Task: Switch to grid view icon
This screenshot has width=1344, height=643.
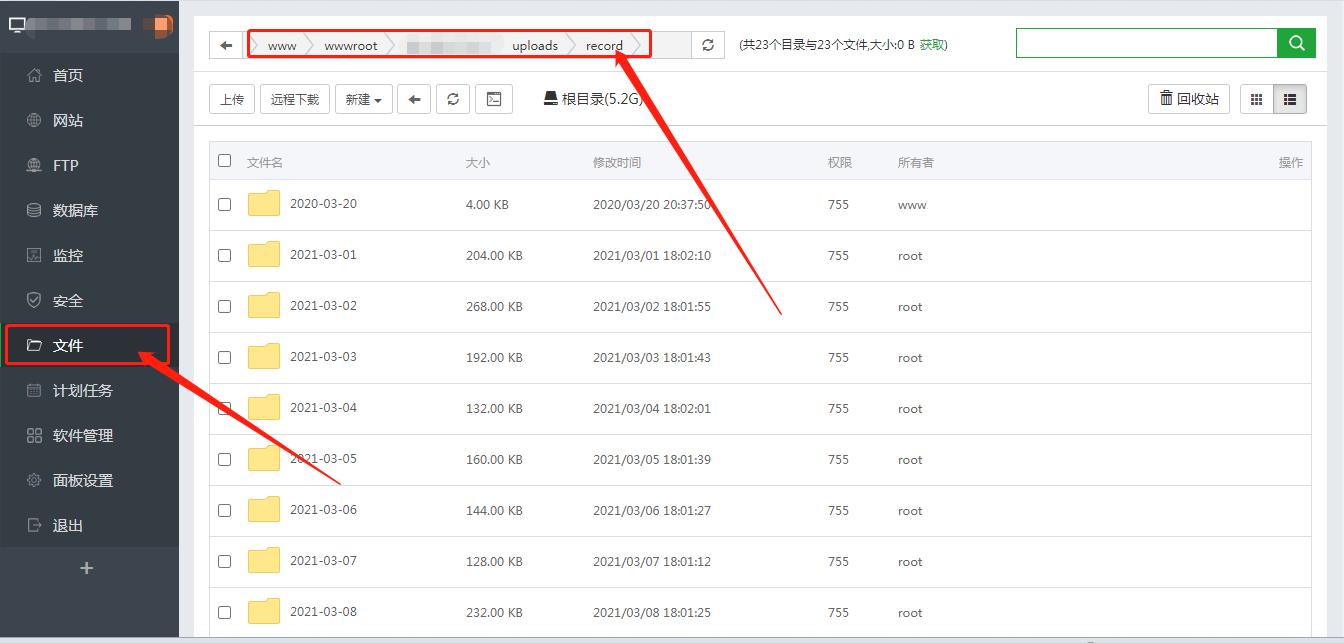Action: [1257, 99]
